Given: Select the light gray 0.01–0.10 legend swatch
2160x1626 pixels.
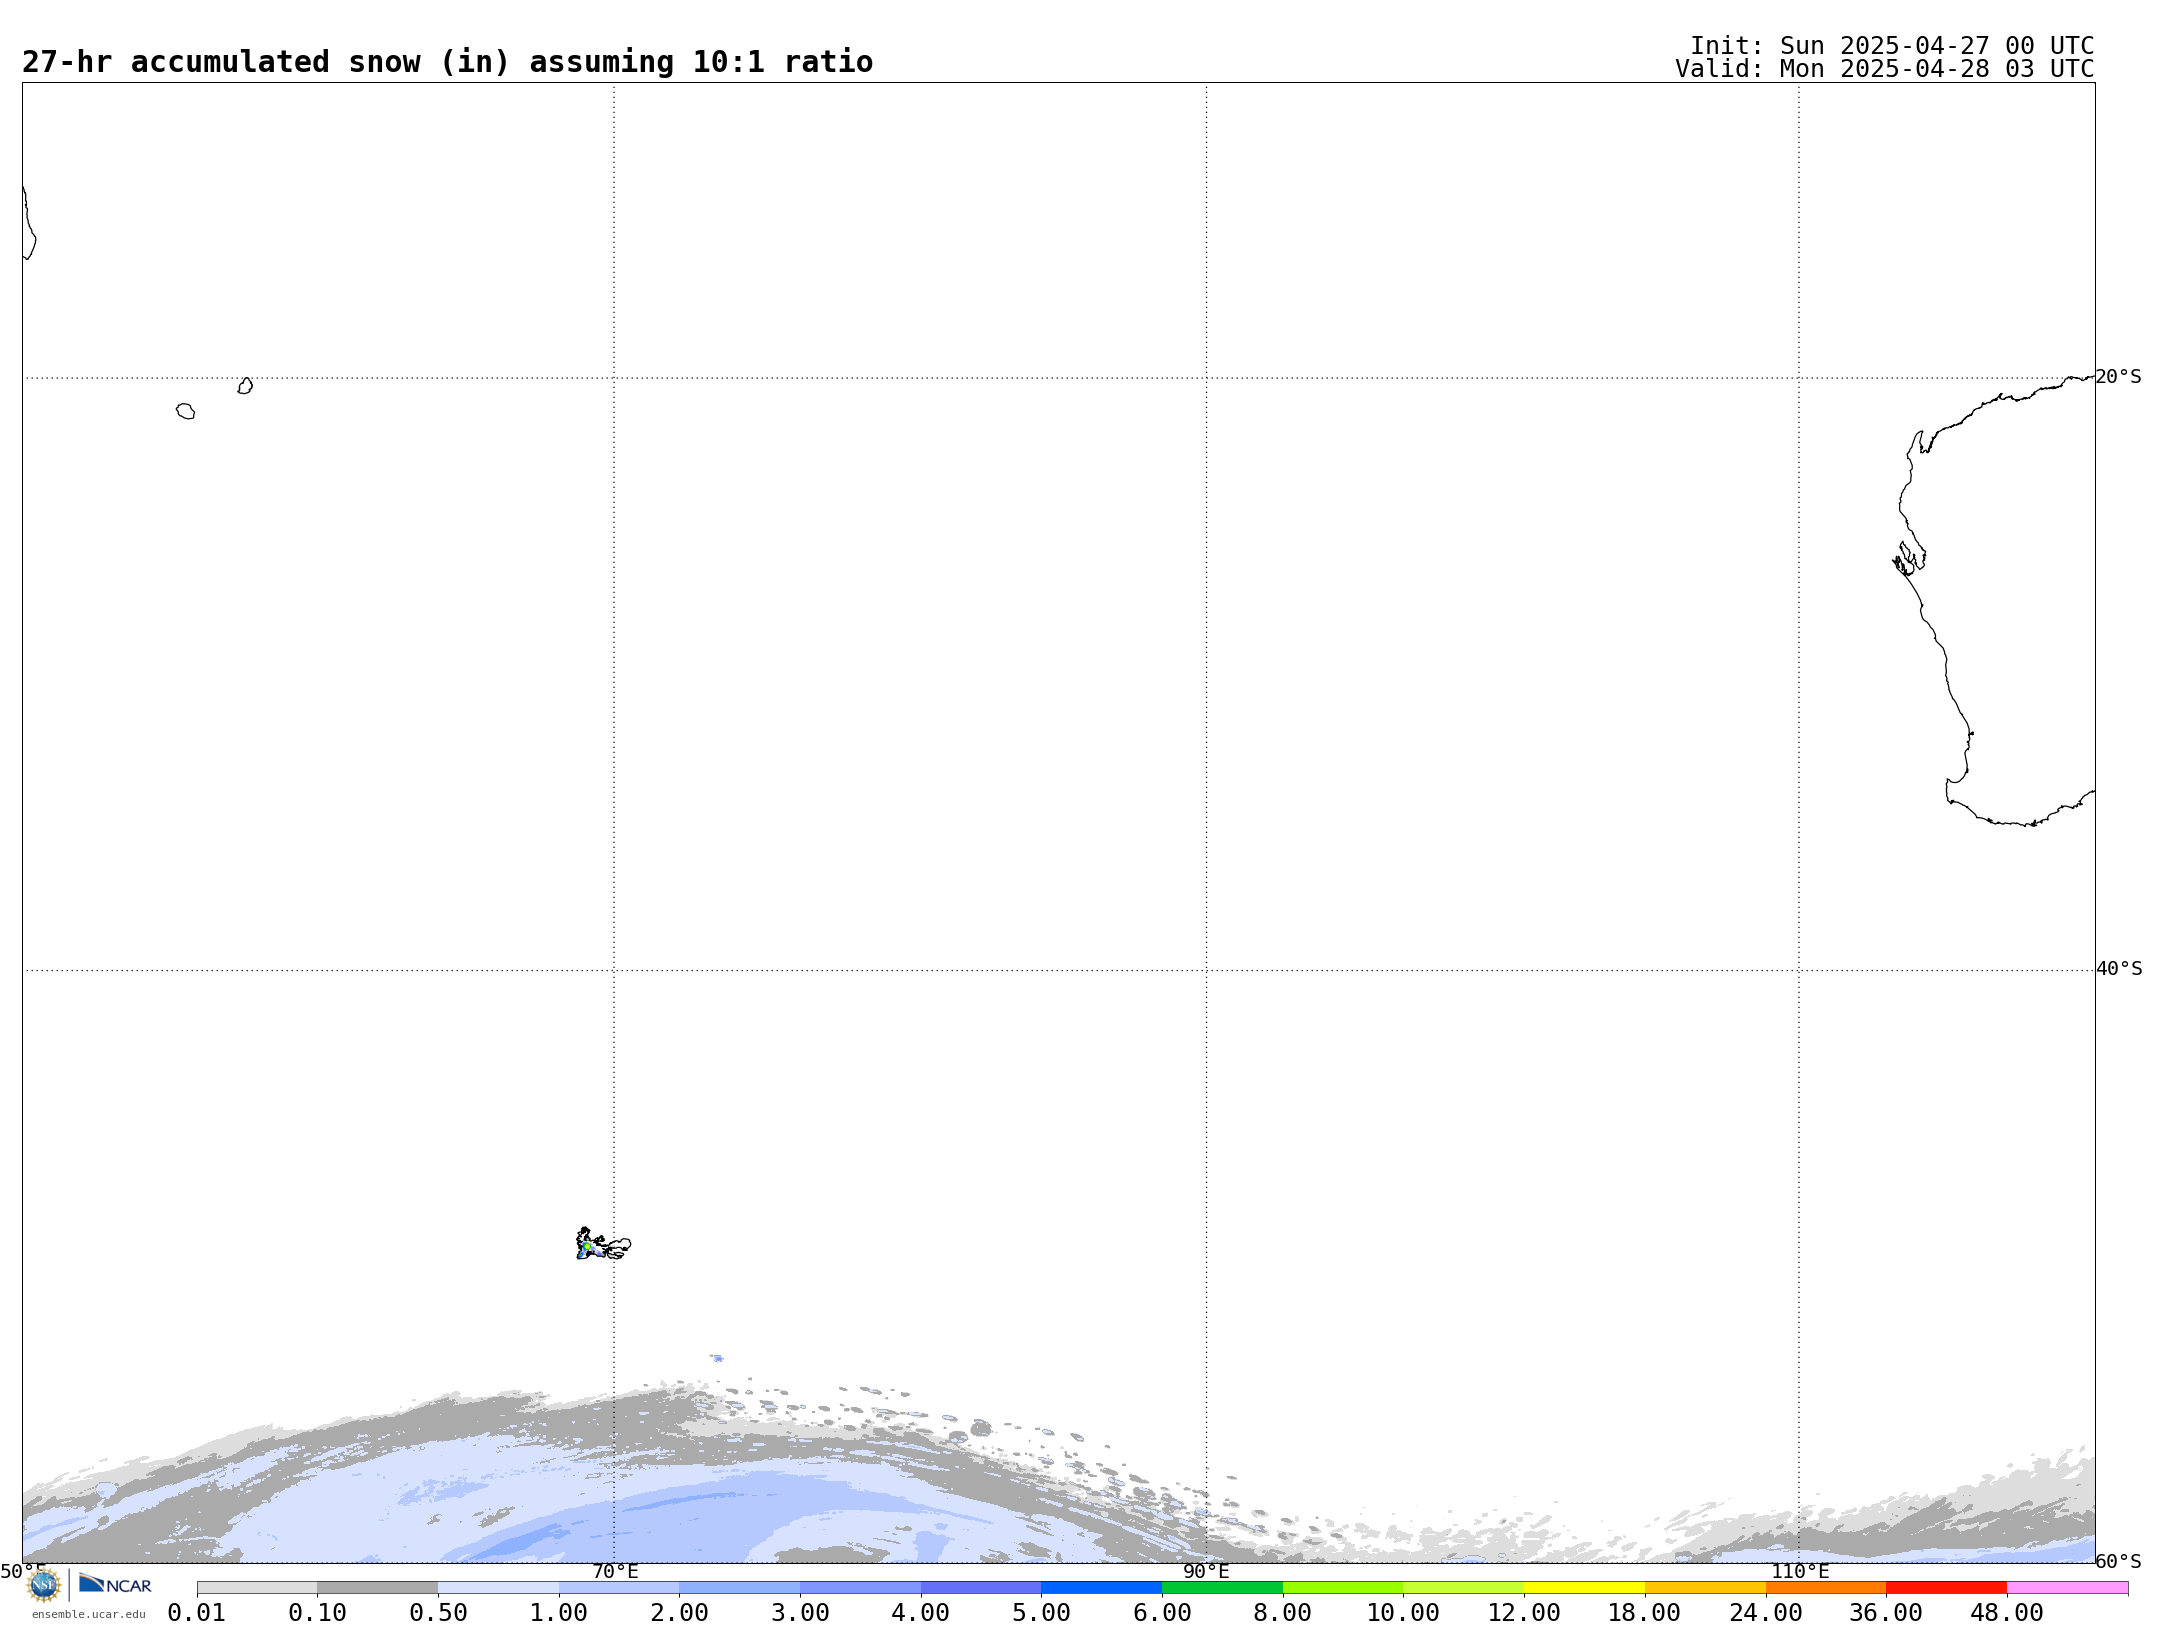Looking at the screenshot, I should (x=257, y=1588).
